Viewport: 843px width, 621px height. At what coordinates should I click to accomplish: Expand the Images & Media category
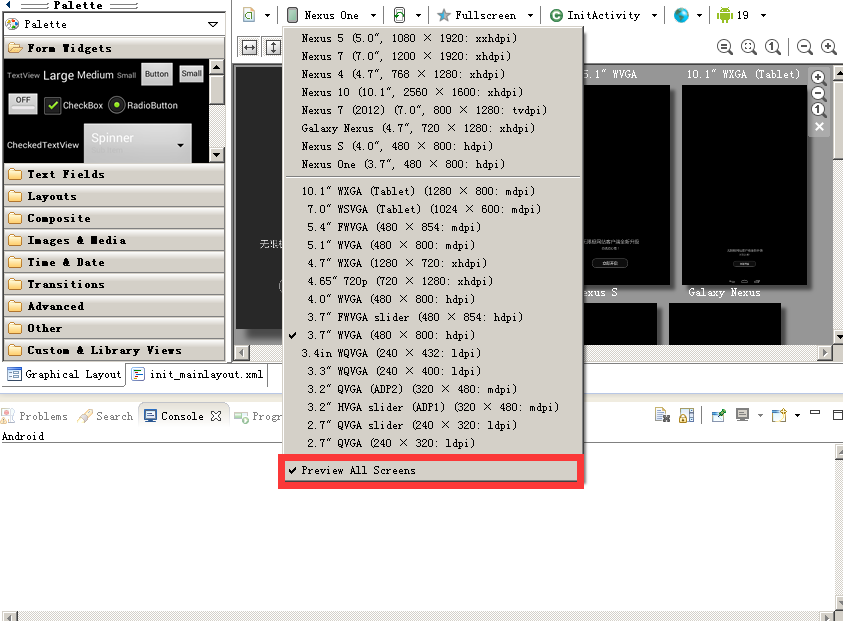click(x=114, y=240)
